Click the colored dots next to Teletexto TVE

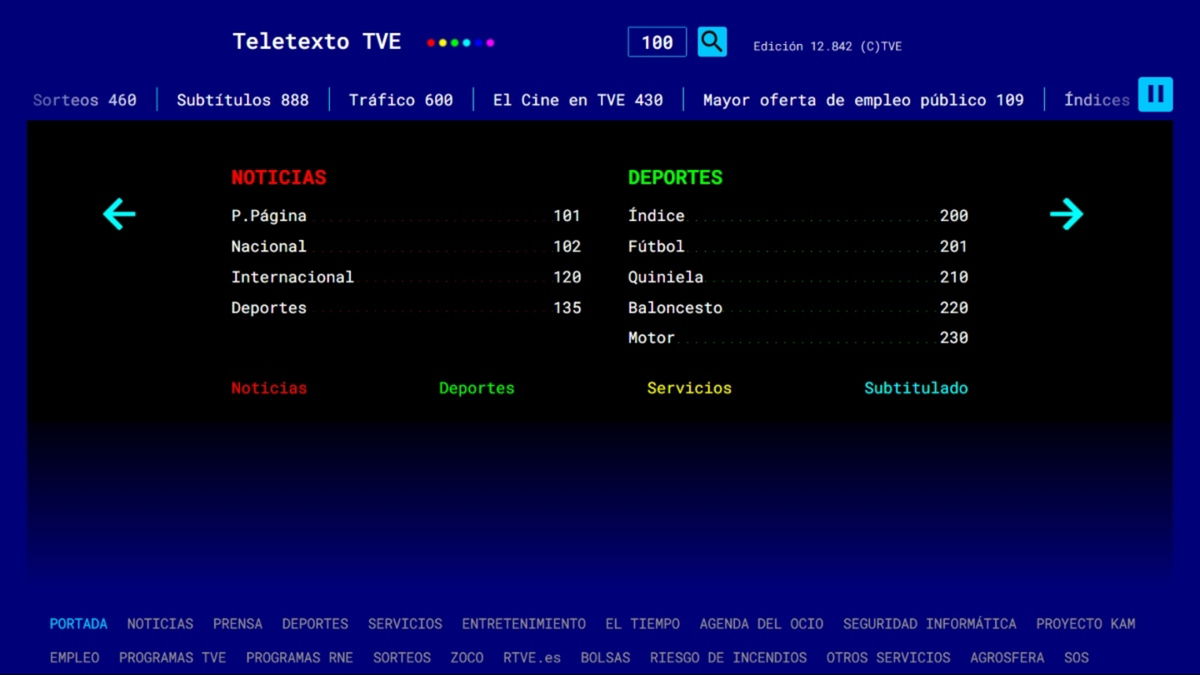tap(459, 42)
